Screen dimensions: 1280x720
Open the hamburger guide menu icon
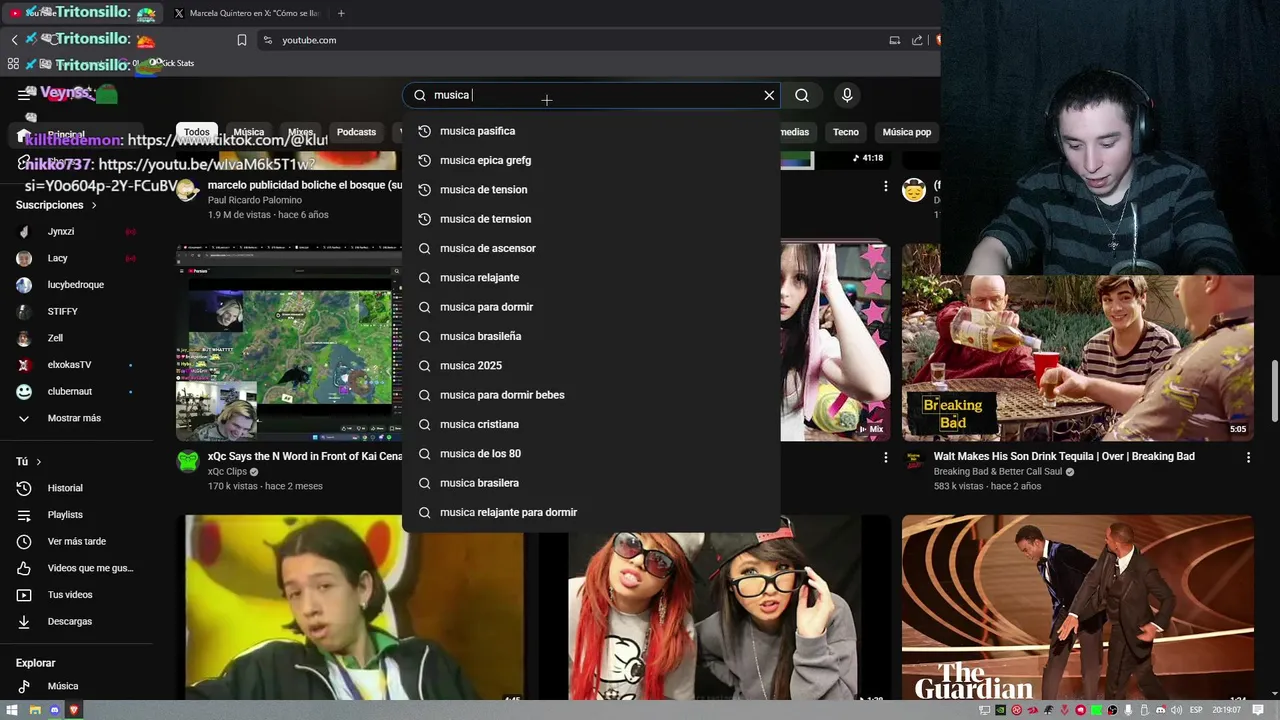click(24, 95)
